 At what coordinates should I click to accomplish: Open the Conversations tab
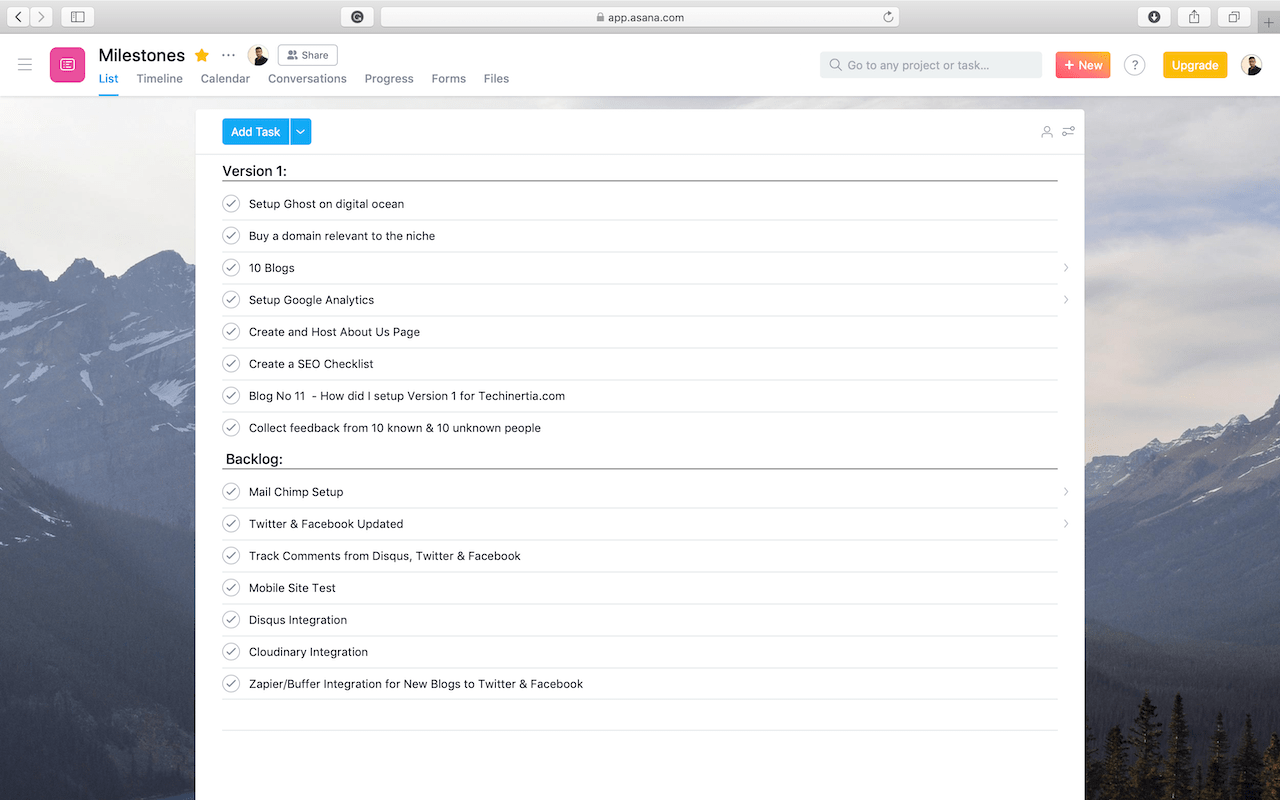(307, 79)
